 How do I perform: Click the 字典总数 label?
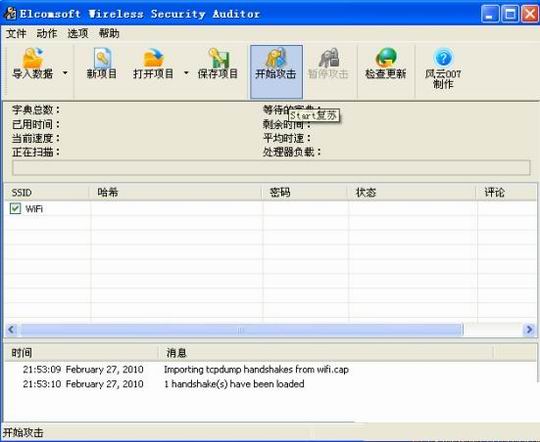pos(36,110)
